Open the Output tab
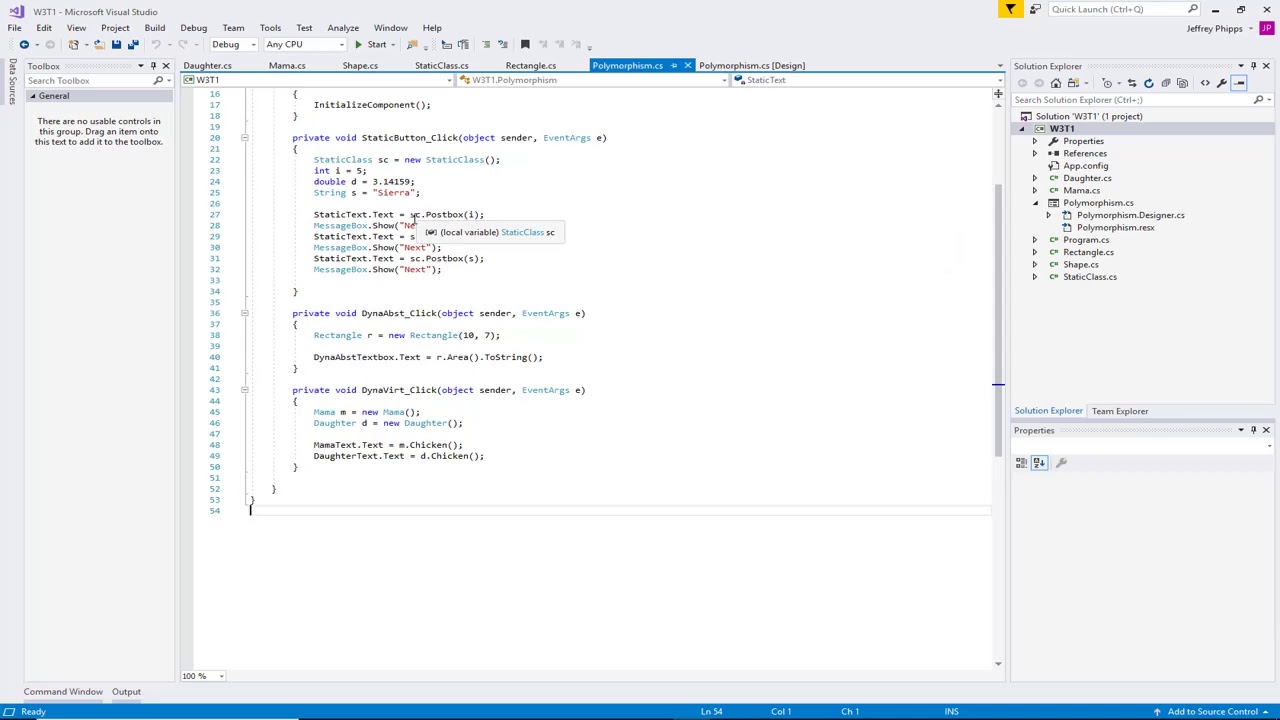Viewport: 1280px width, 720px height. 126,692
